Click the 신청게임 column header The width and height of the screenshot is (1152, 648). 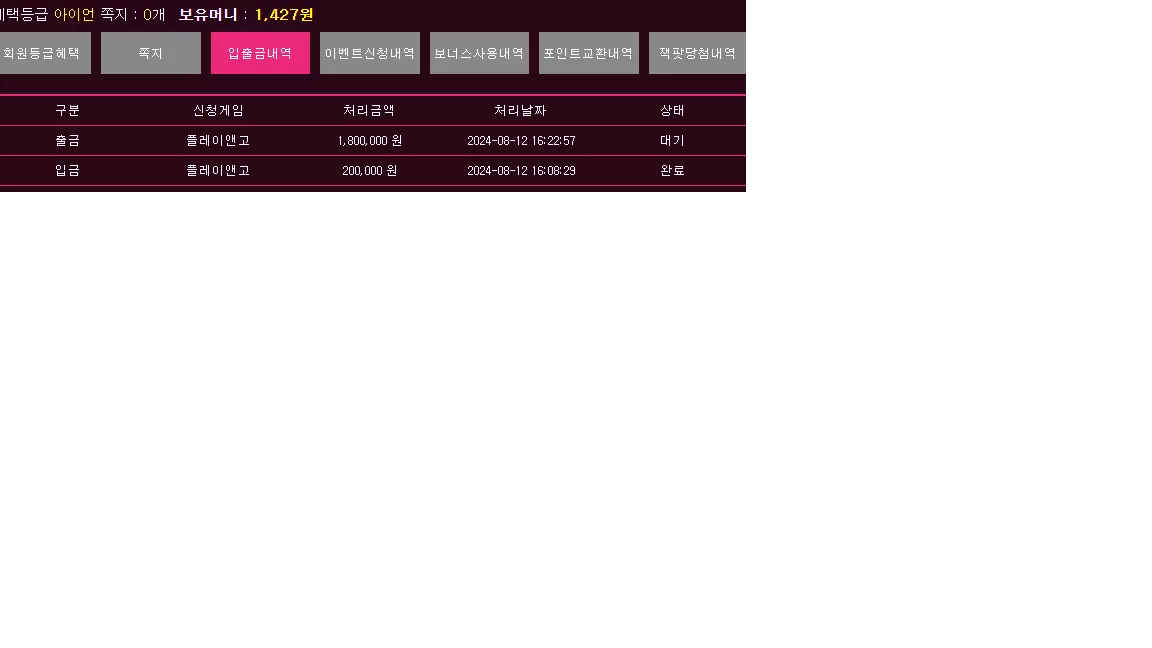pyautogui.click(x=218, y=110)
